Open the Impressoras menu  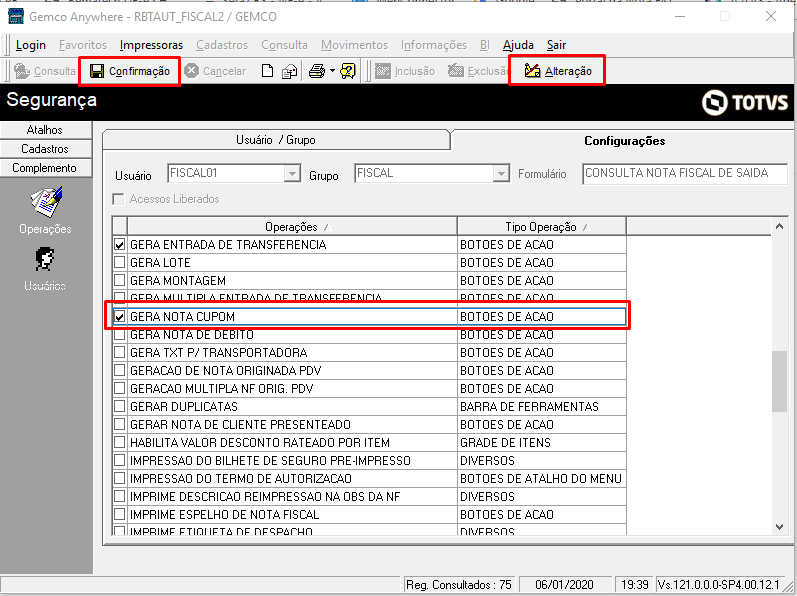[151, 45]
